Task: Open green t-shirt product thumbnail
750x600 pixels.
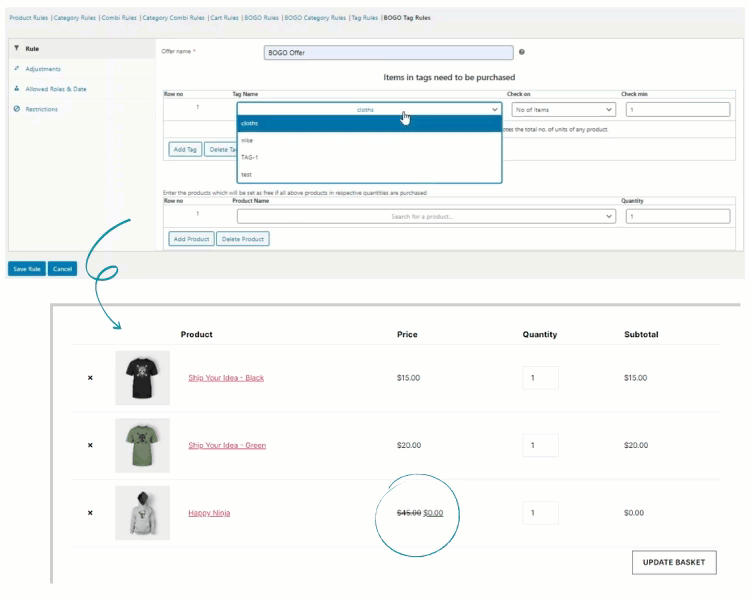Action: tap(143, 445)
